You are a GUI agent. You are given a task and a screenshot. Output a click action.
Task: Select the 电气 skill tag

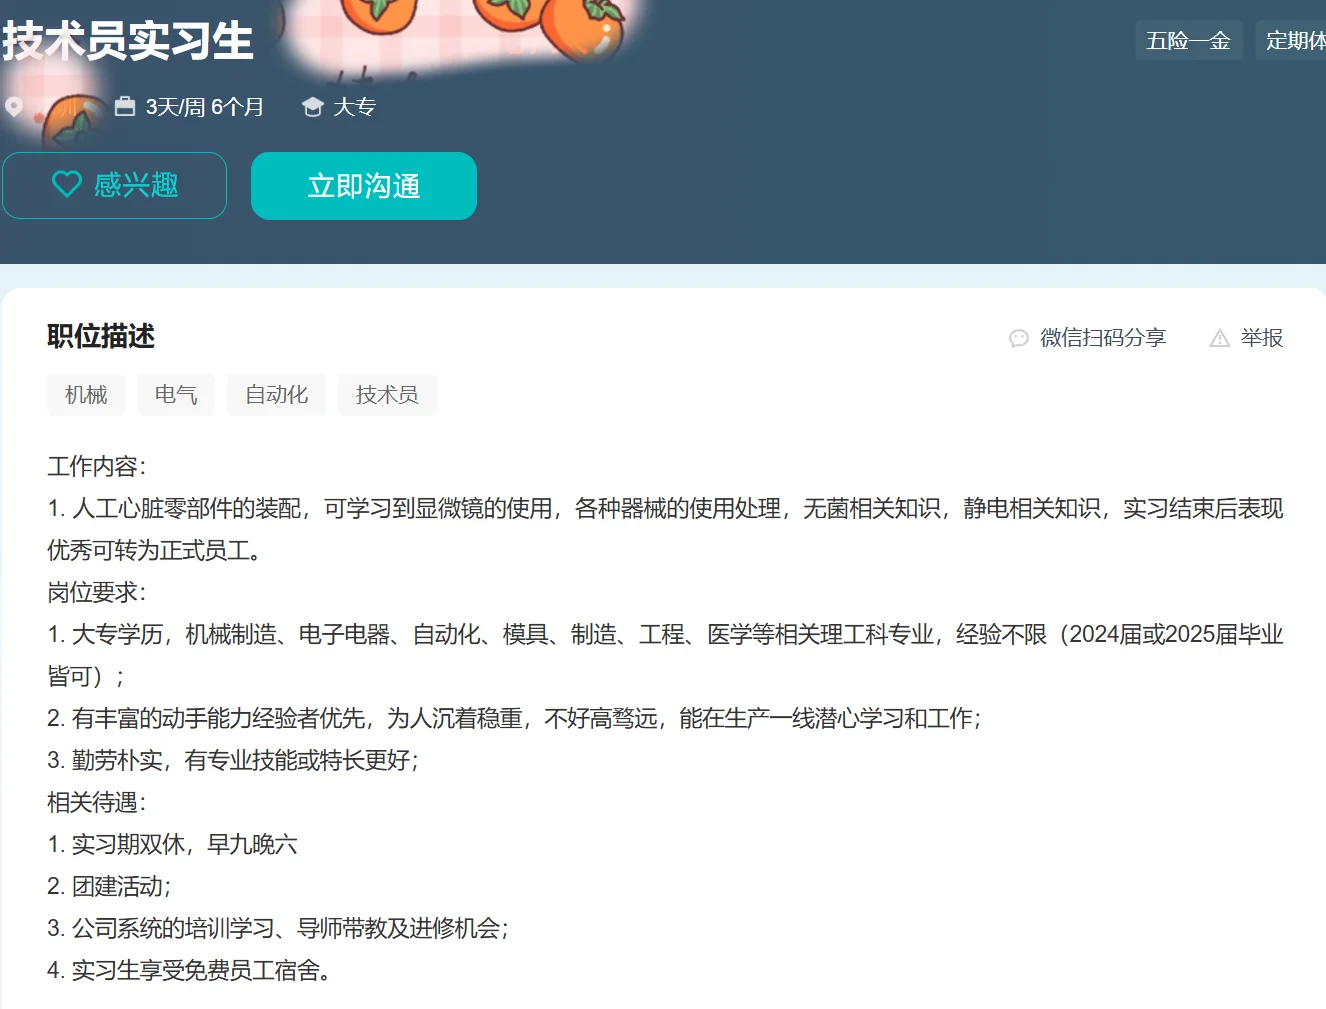176,394
